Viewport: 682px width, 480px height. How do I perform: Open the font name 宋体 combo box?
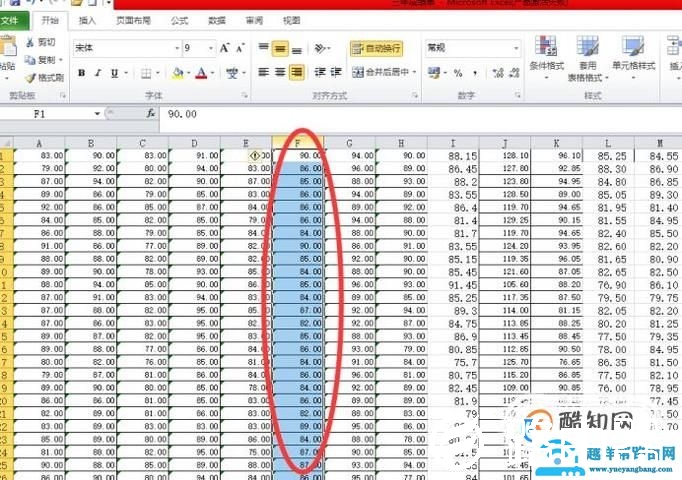[x=127, y=48]
